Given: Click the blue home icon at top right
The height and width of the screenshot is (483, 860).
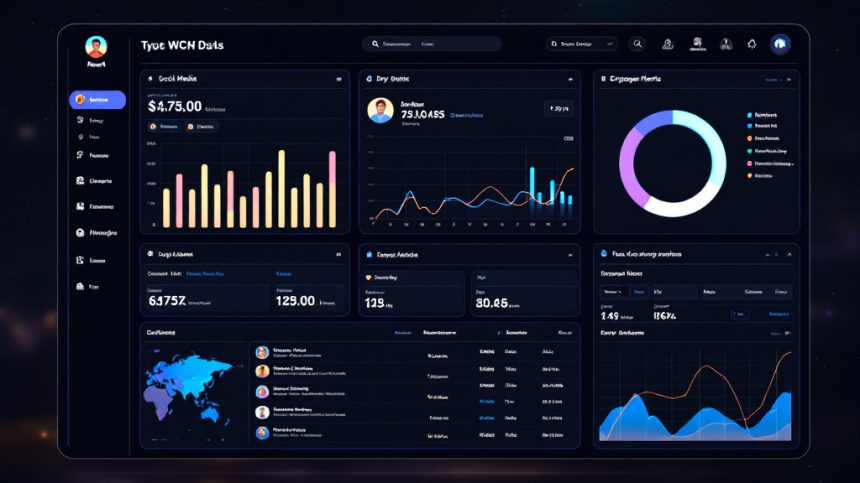Looking at the screenshot, I should pos(781,44).
